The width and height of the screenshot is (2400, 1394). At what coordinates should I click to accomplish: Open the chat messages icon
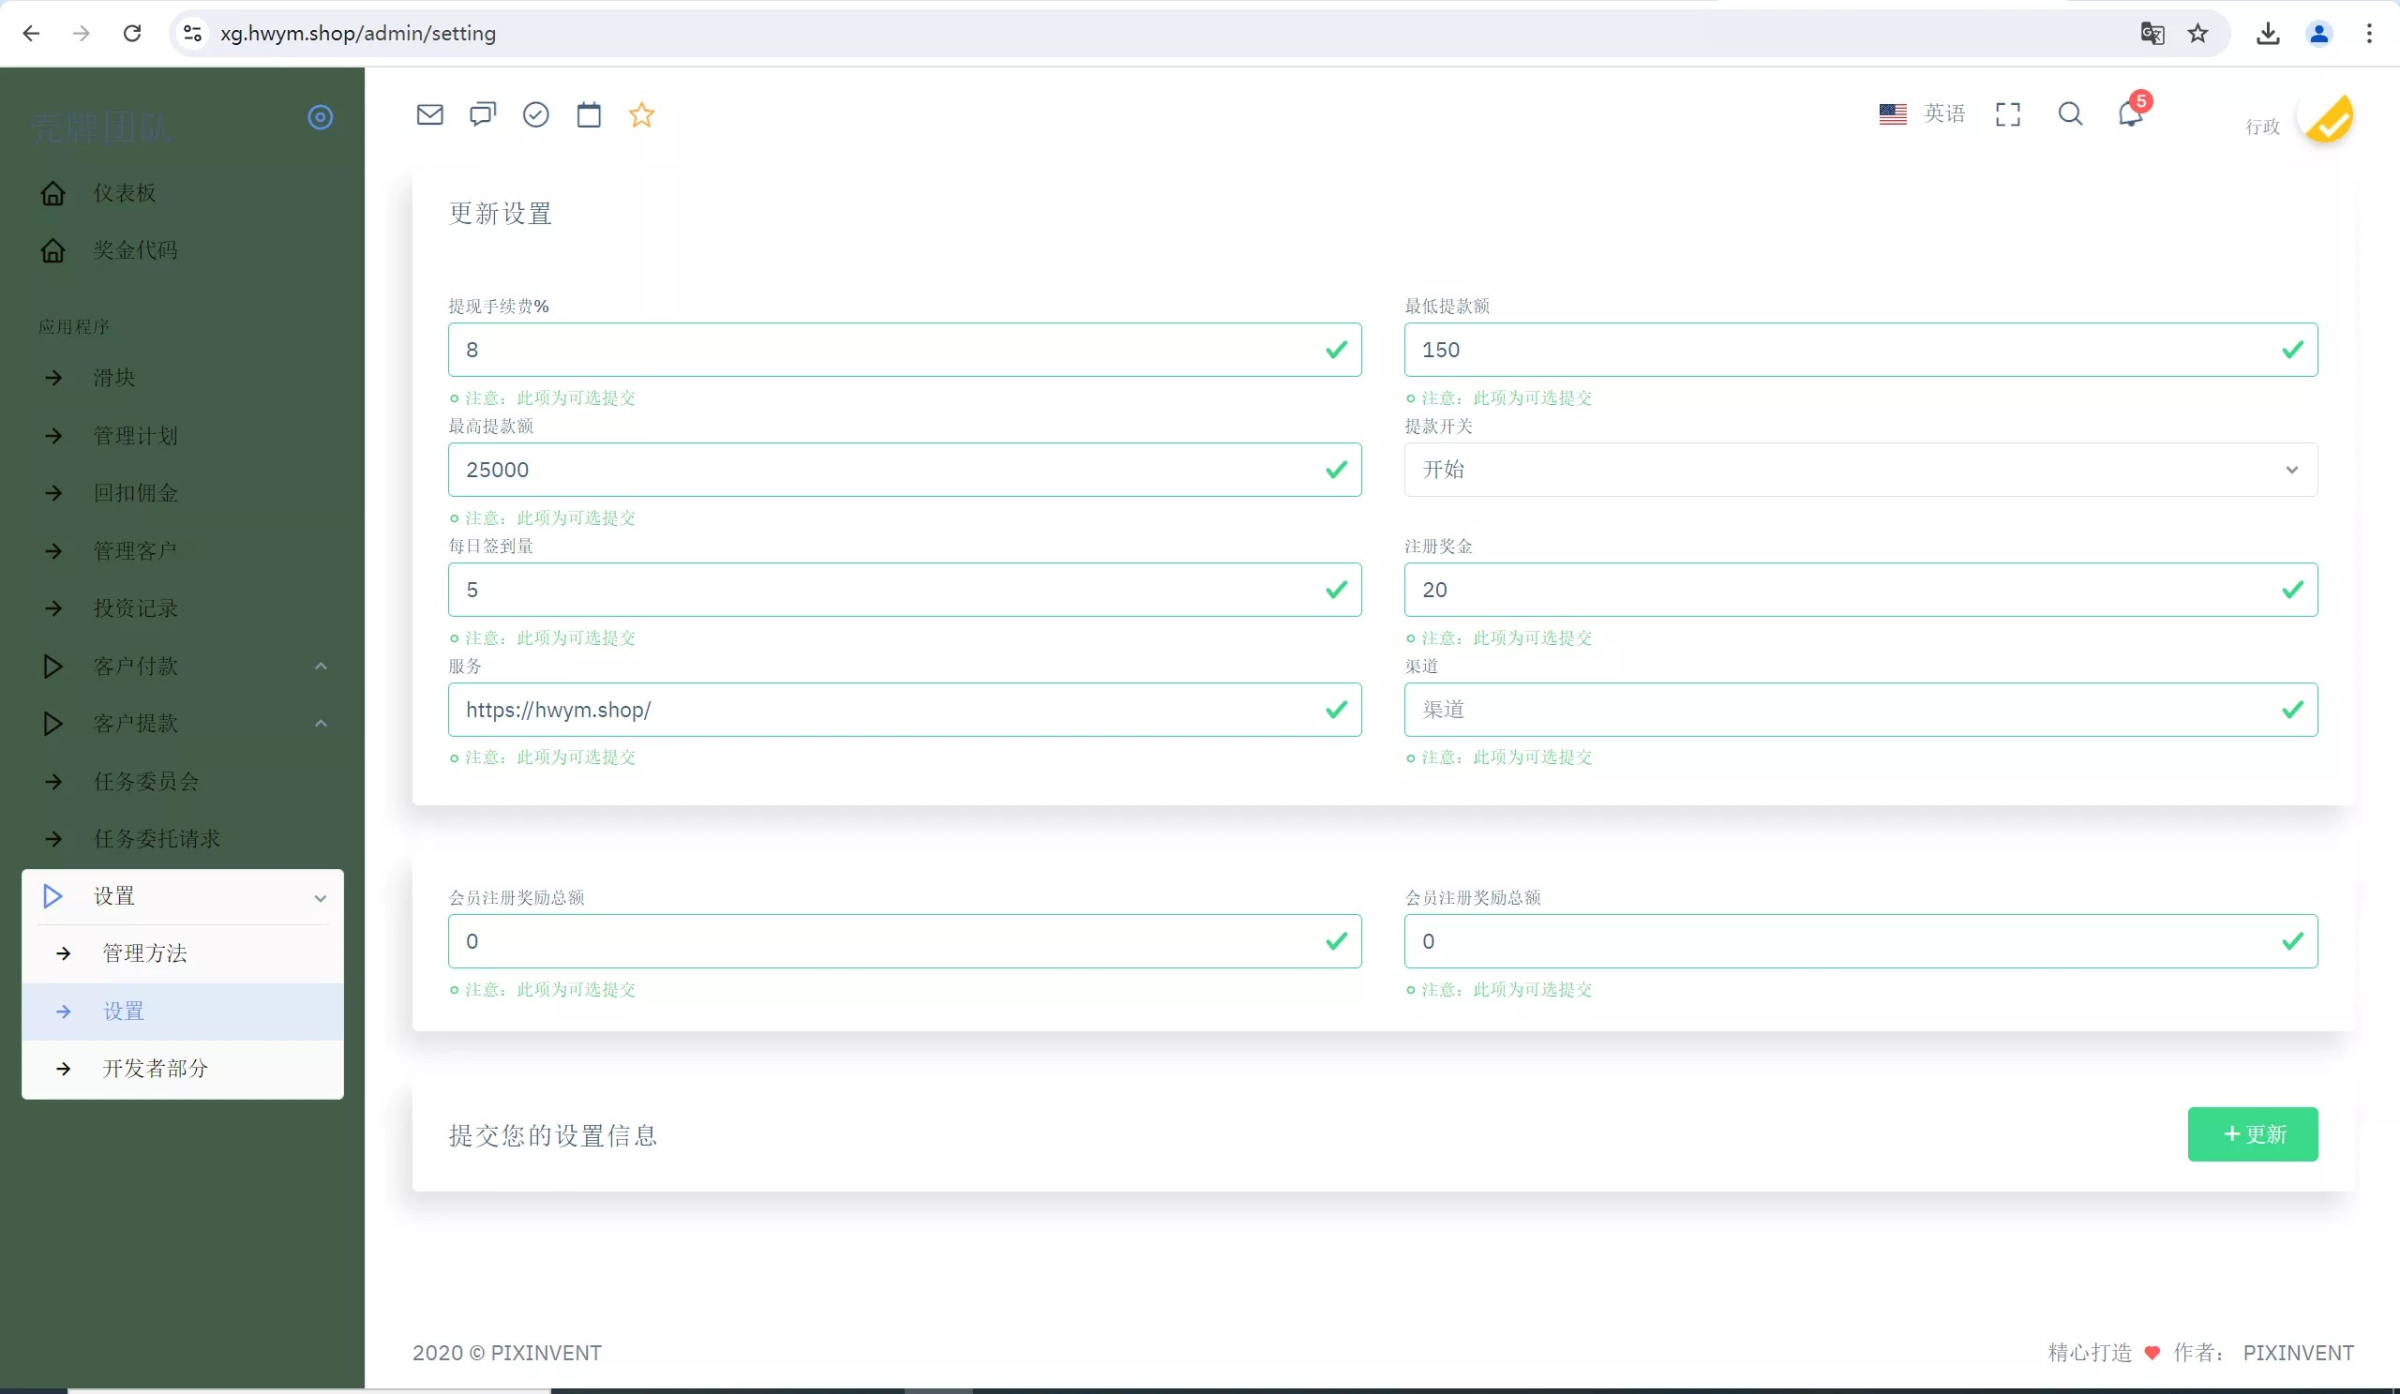(x=483, y=115)
